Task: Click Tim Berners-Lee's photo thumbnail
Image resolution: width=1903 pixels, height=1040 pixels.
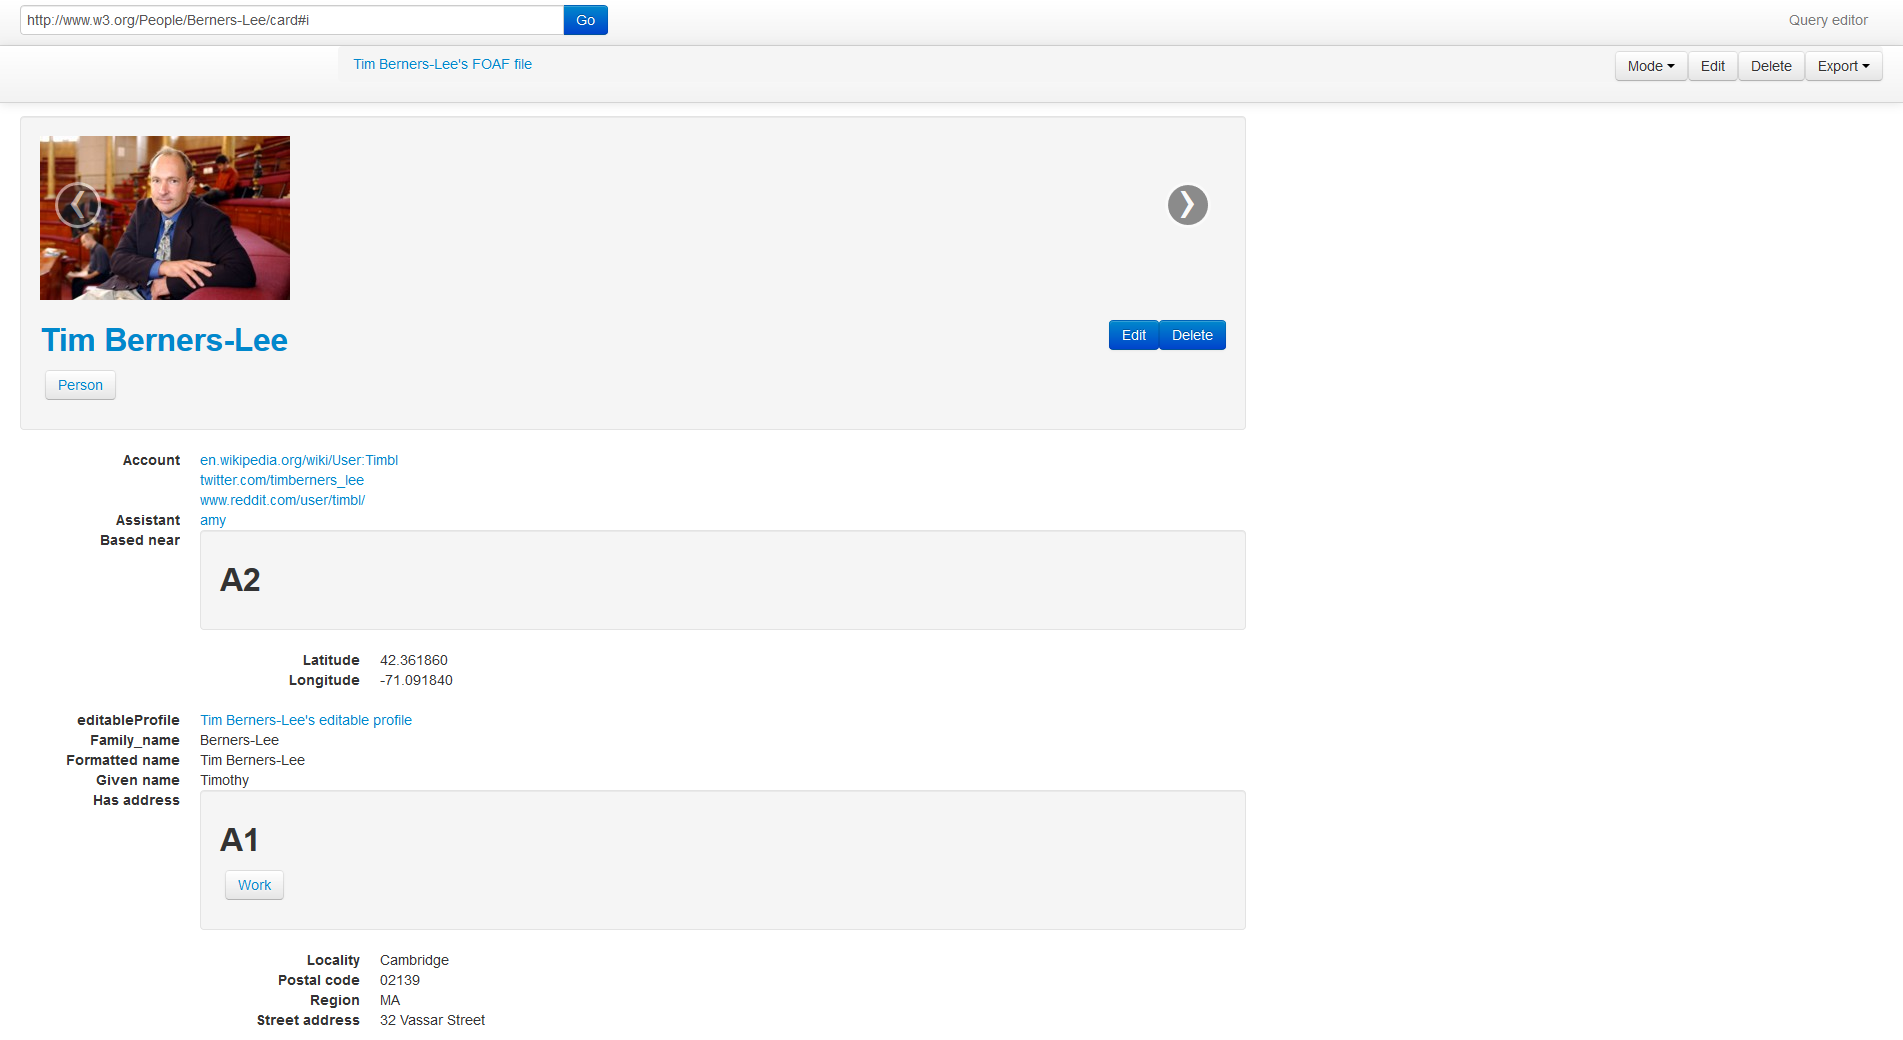Action: pos(164,217)
